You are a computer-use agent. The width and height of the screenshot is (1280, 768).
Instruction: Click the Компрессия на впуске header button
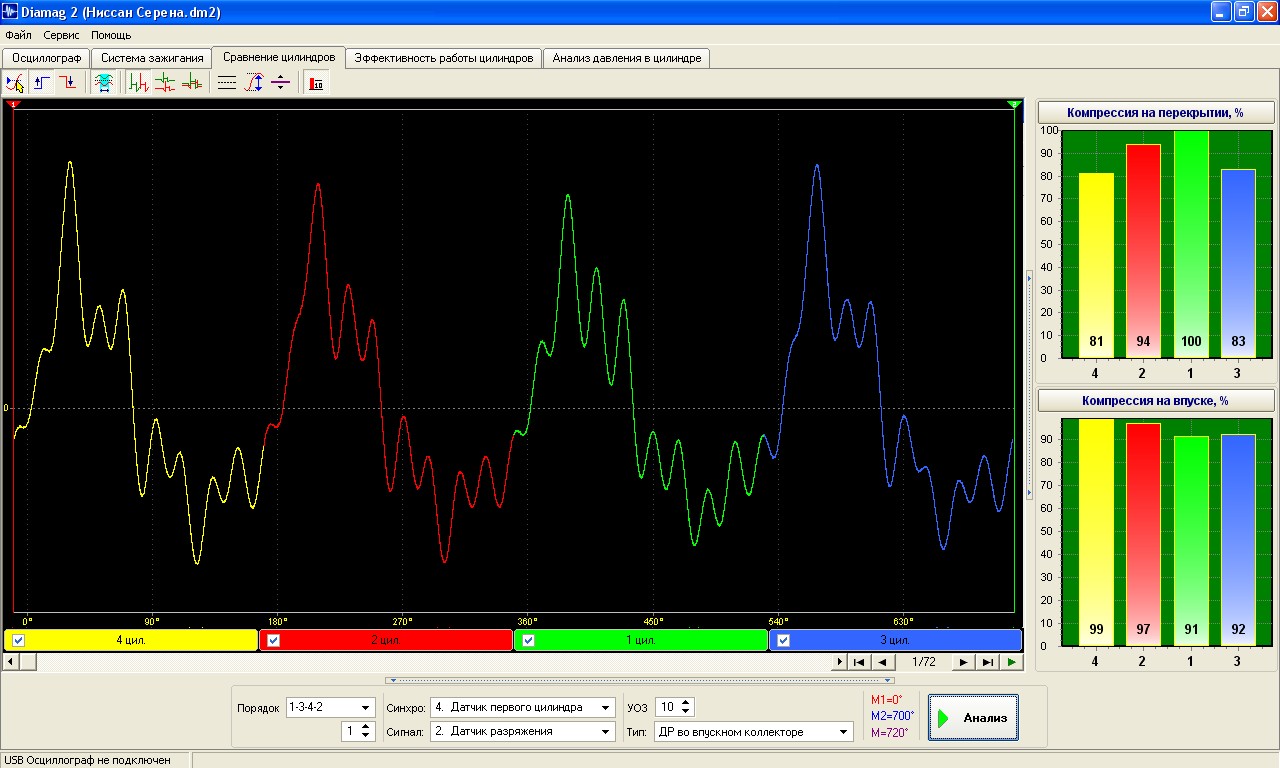pyautogui.click(x=1155, y=401)
